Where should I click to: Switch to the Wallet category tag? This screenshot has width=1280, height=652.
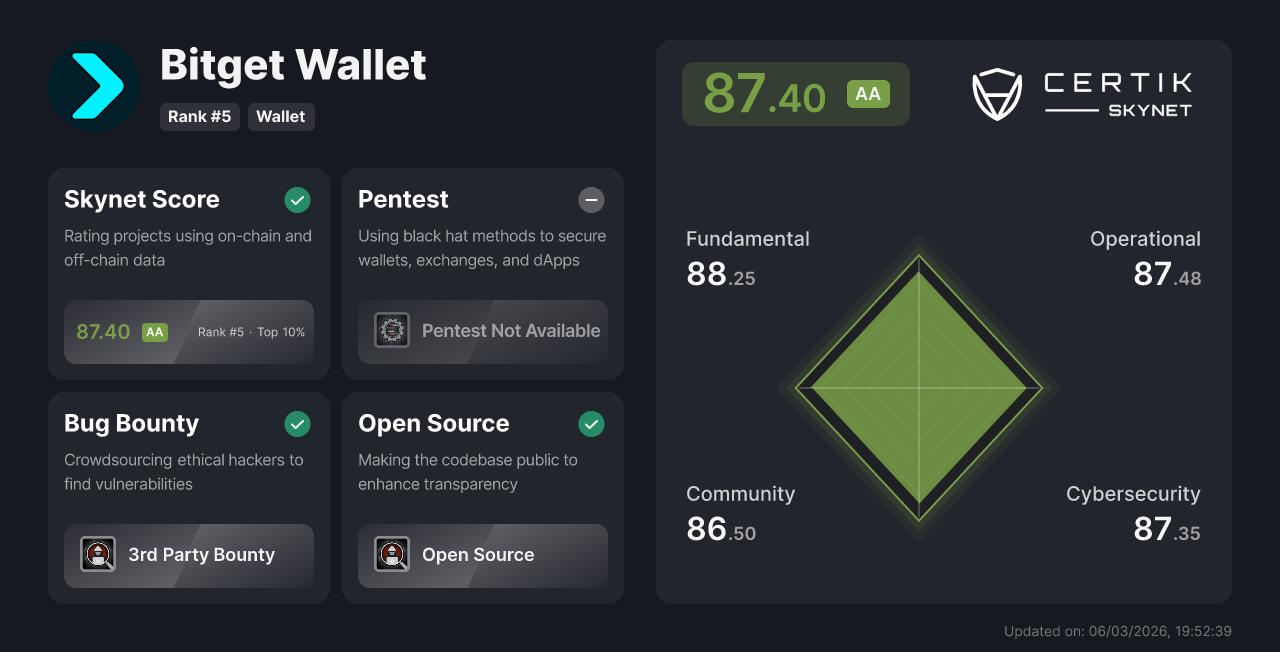pyautogui.click(x=281, y=117)
